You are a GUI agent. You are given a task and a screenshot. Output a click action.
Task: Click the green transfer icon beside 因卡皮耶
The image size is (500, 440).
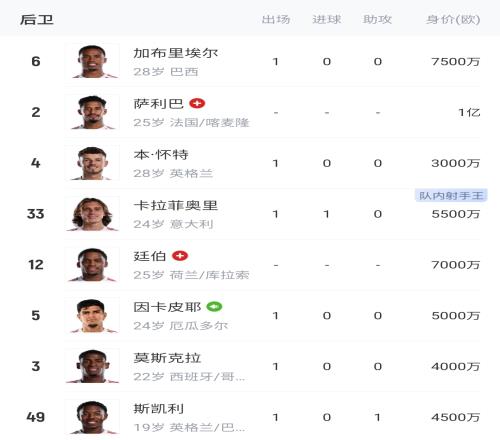click(214, 307)
